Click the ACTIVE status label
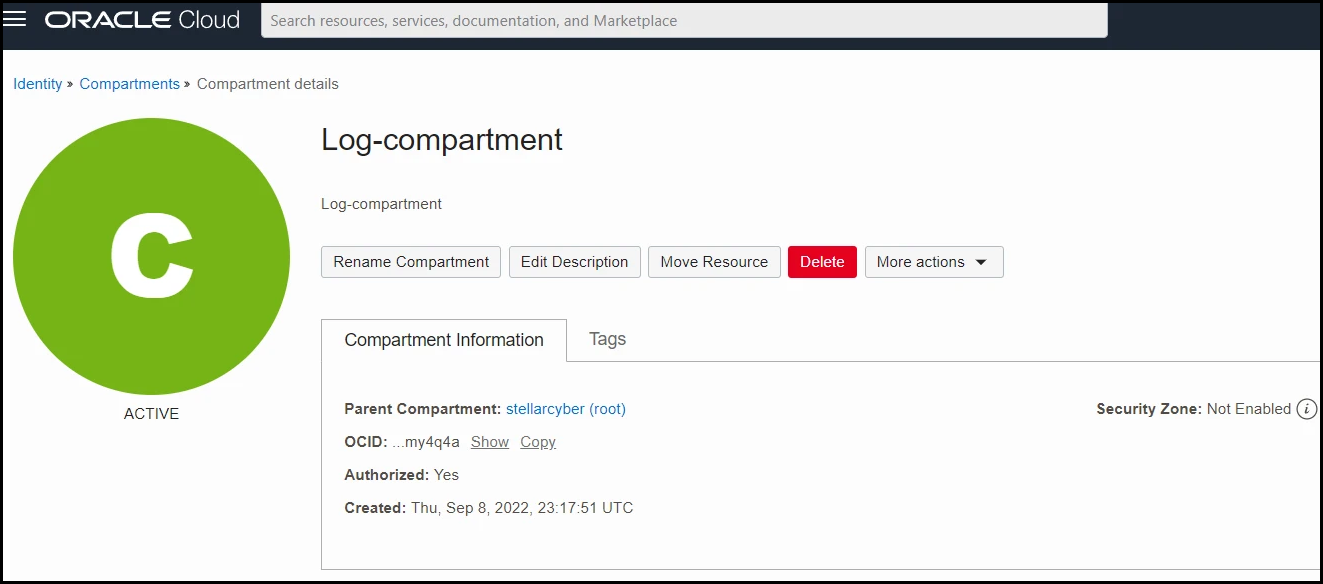This screenshot has height=584, width=1323. [151, 414]
